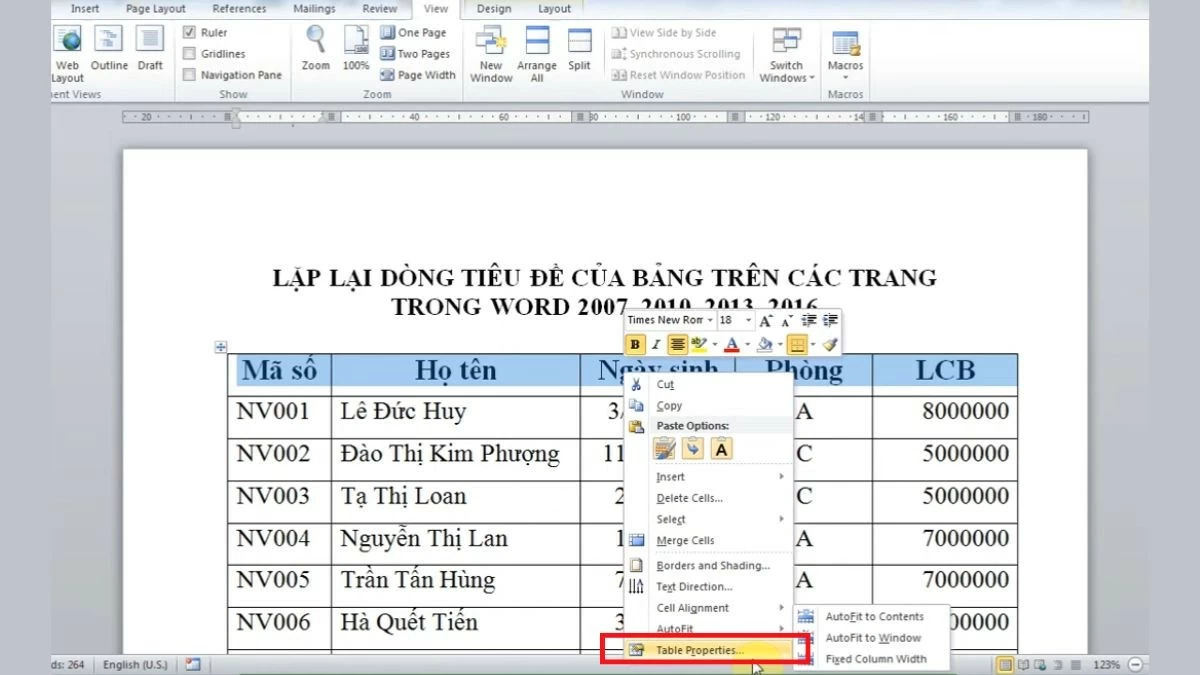Switch to Full Screen Reading view in status bar

[x=1022, y=663]
